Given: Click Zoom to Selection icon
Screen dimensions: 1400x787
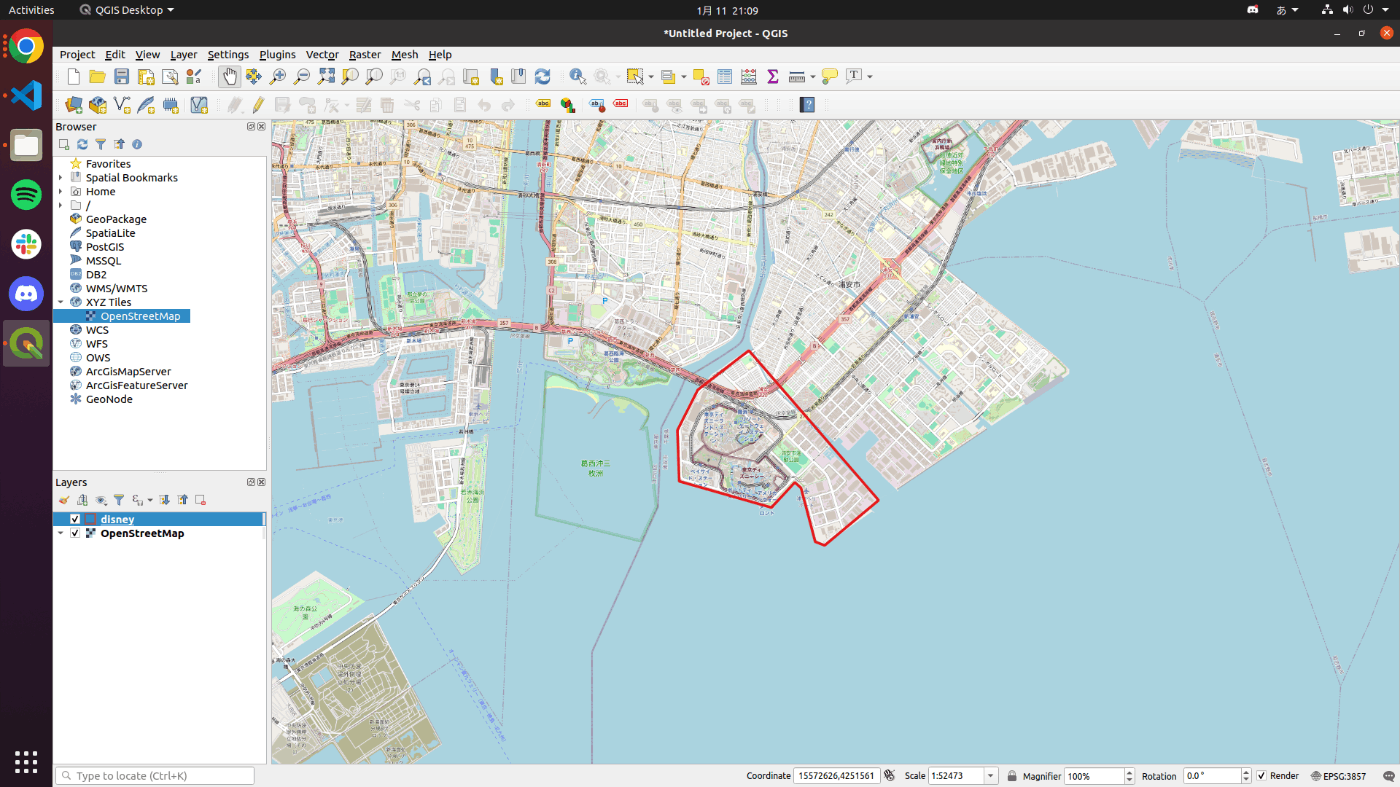Looking at the screenshot, I should point(350,77).
